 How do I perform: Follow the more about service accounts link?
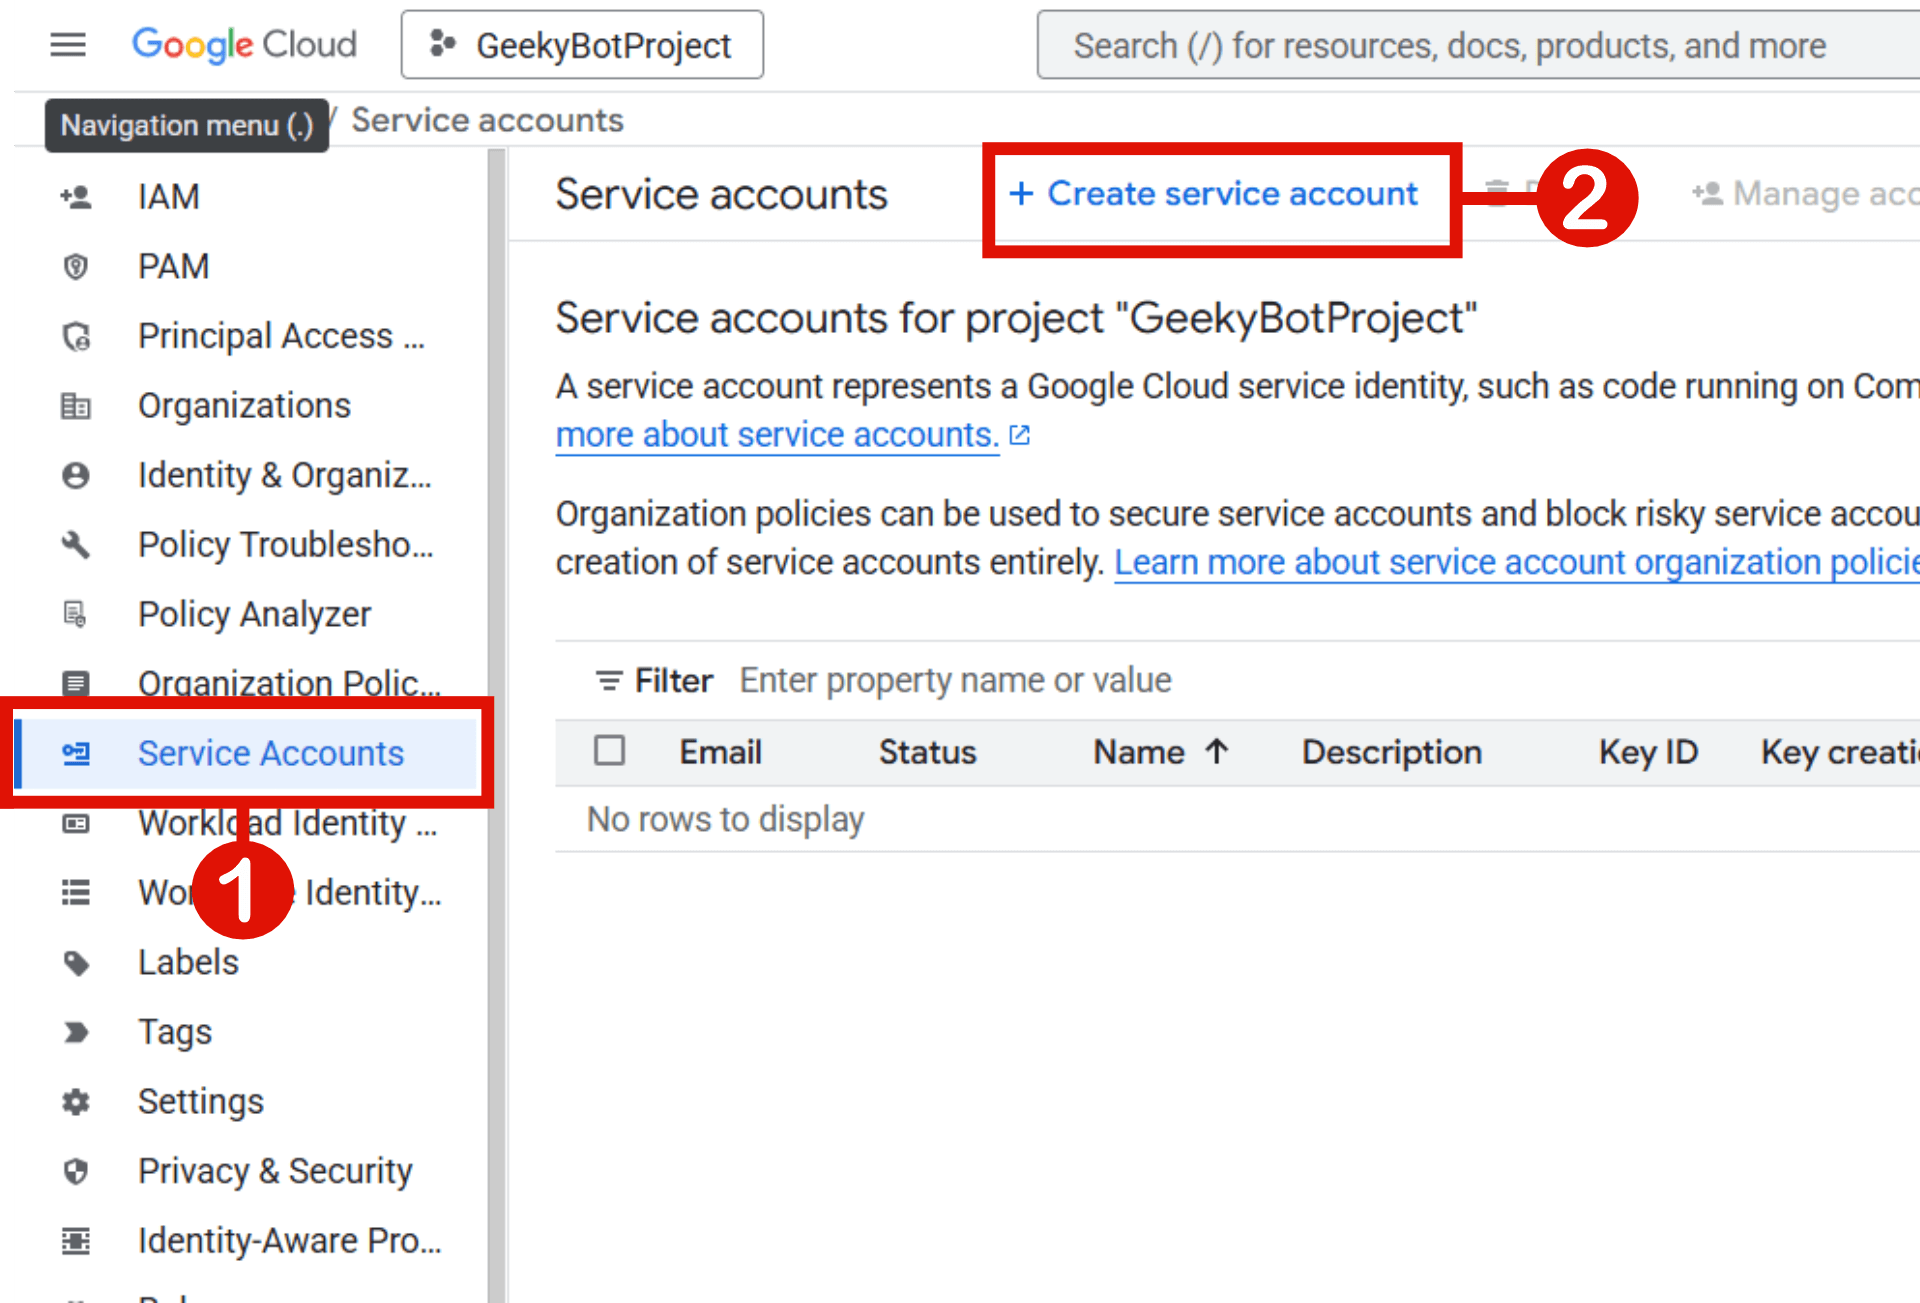pos(777,435)
